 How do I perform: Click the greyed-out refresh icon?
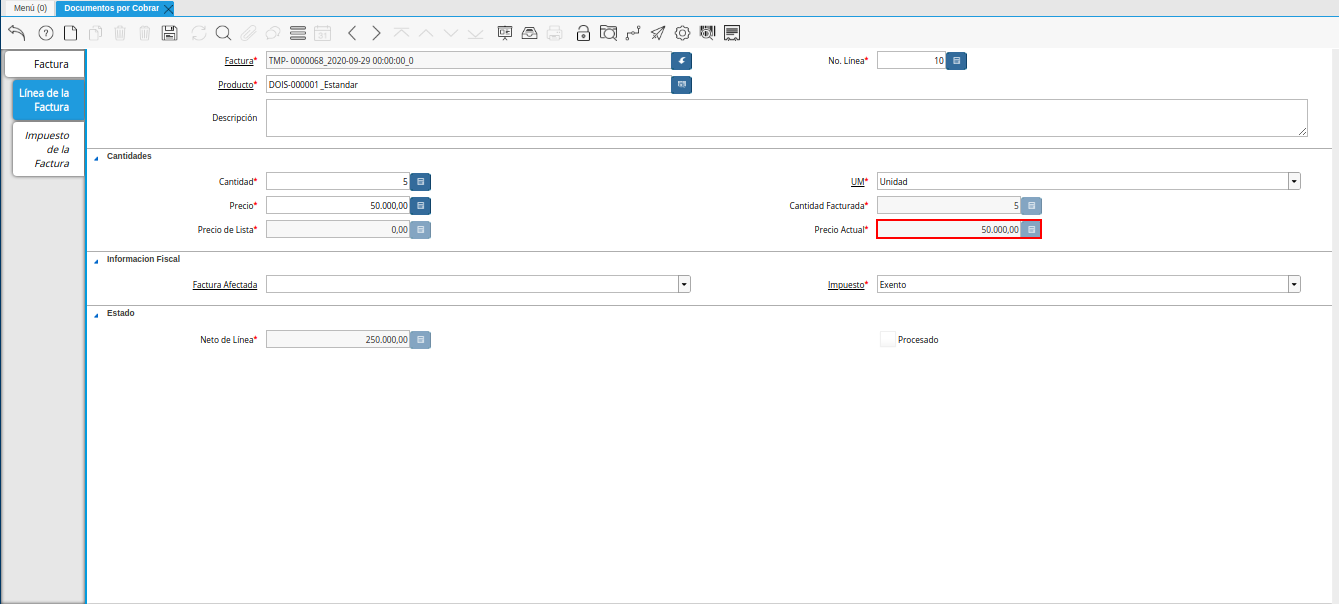click(x=198, y=33)
